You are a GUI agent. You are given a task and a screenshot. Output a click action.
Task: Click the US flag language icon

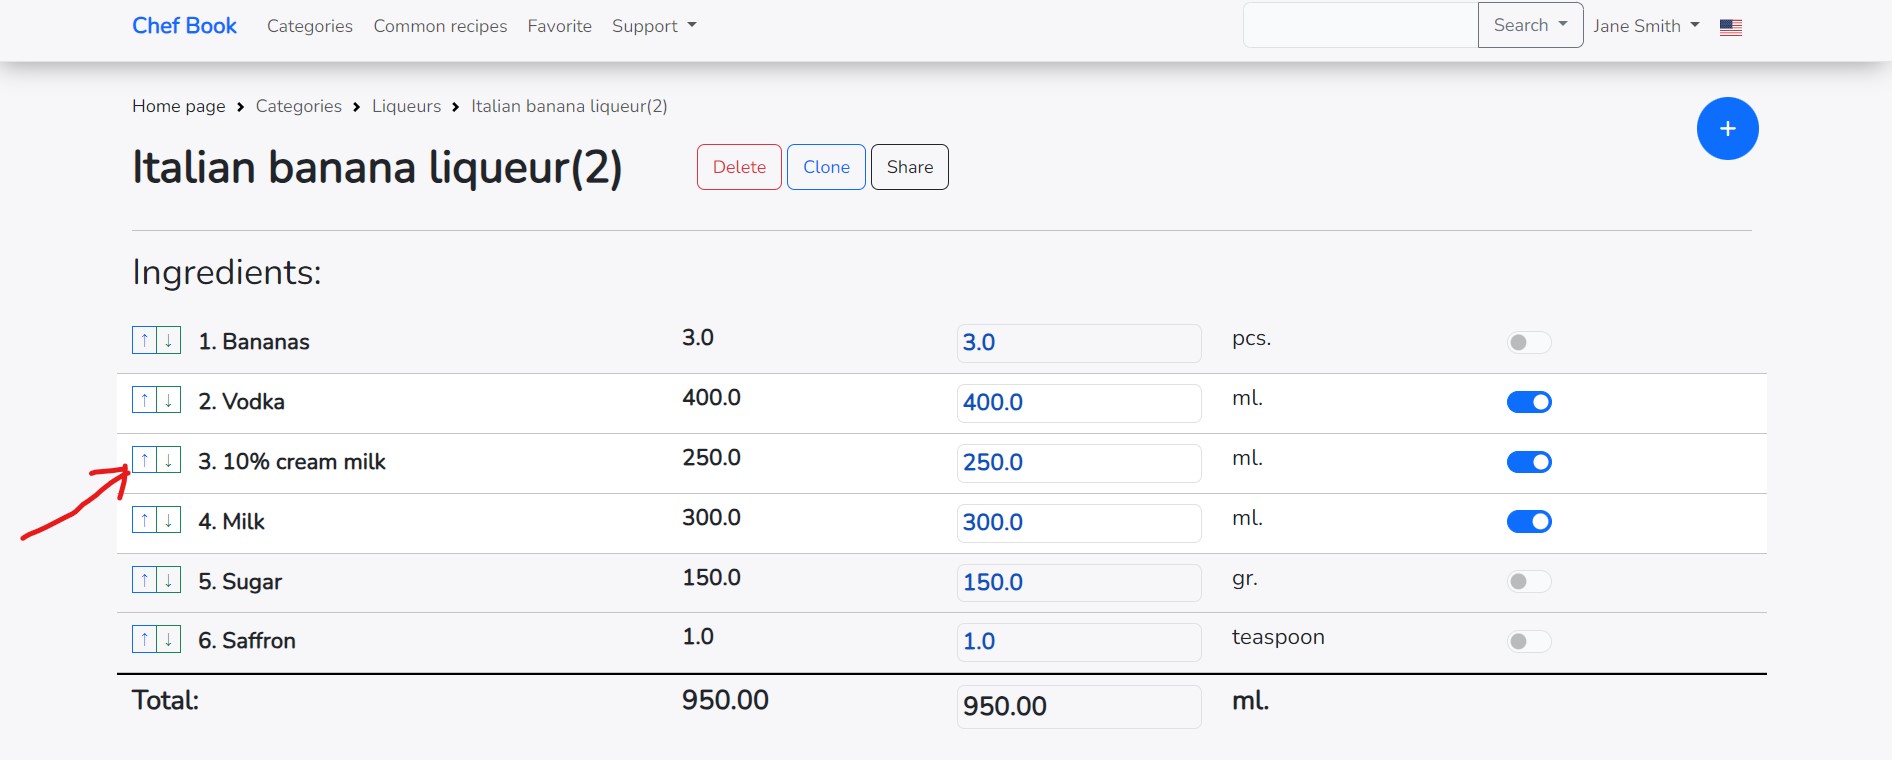1730,28
